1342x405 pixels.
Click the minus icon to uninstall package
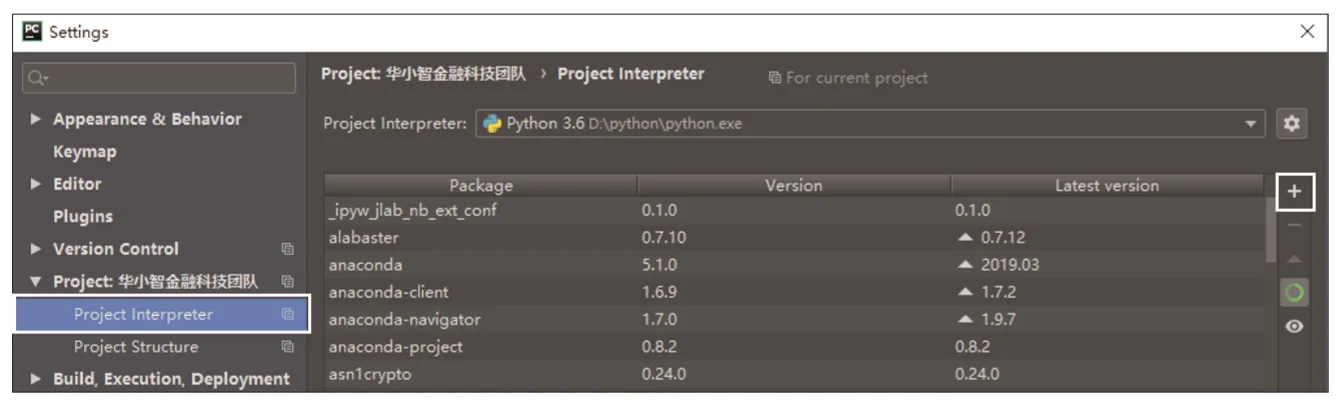click(x=1294, y=226)
